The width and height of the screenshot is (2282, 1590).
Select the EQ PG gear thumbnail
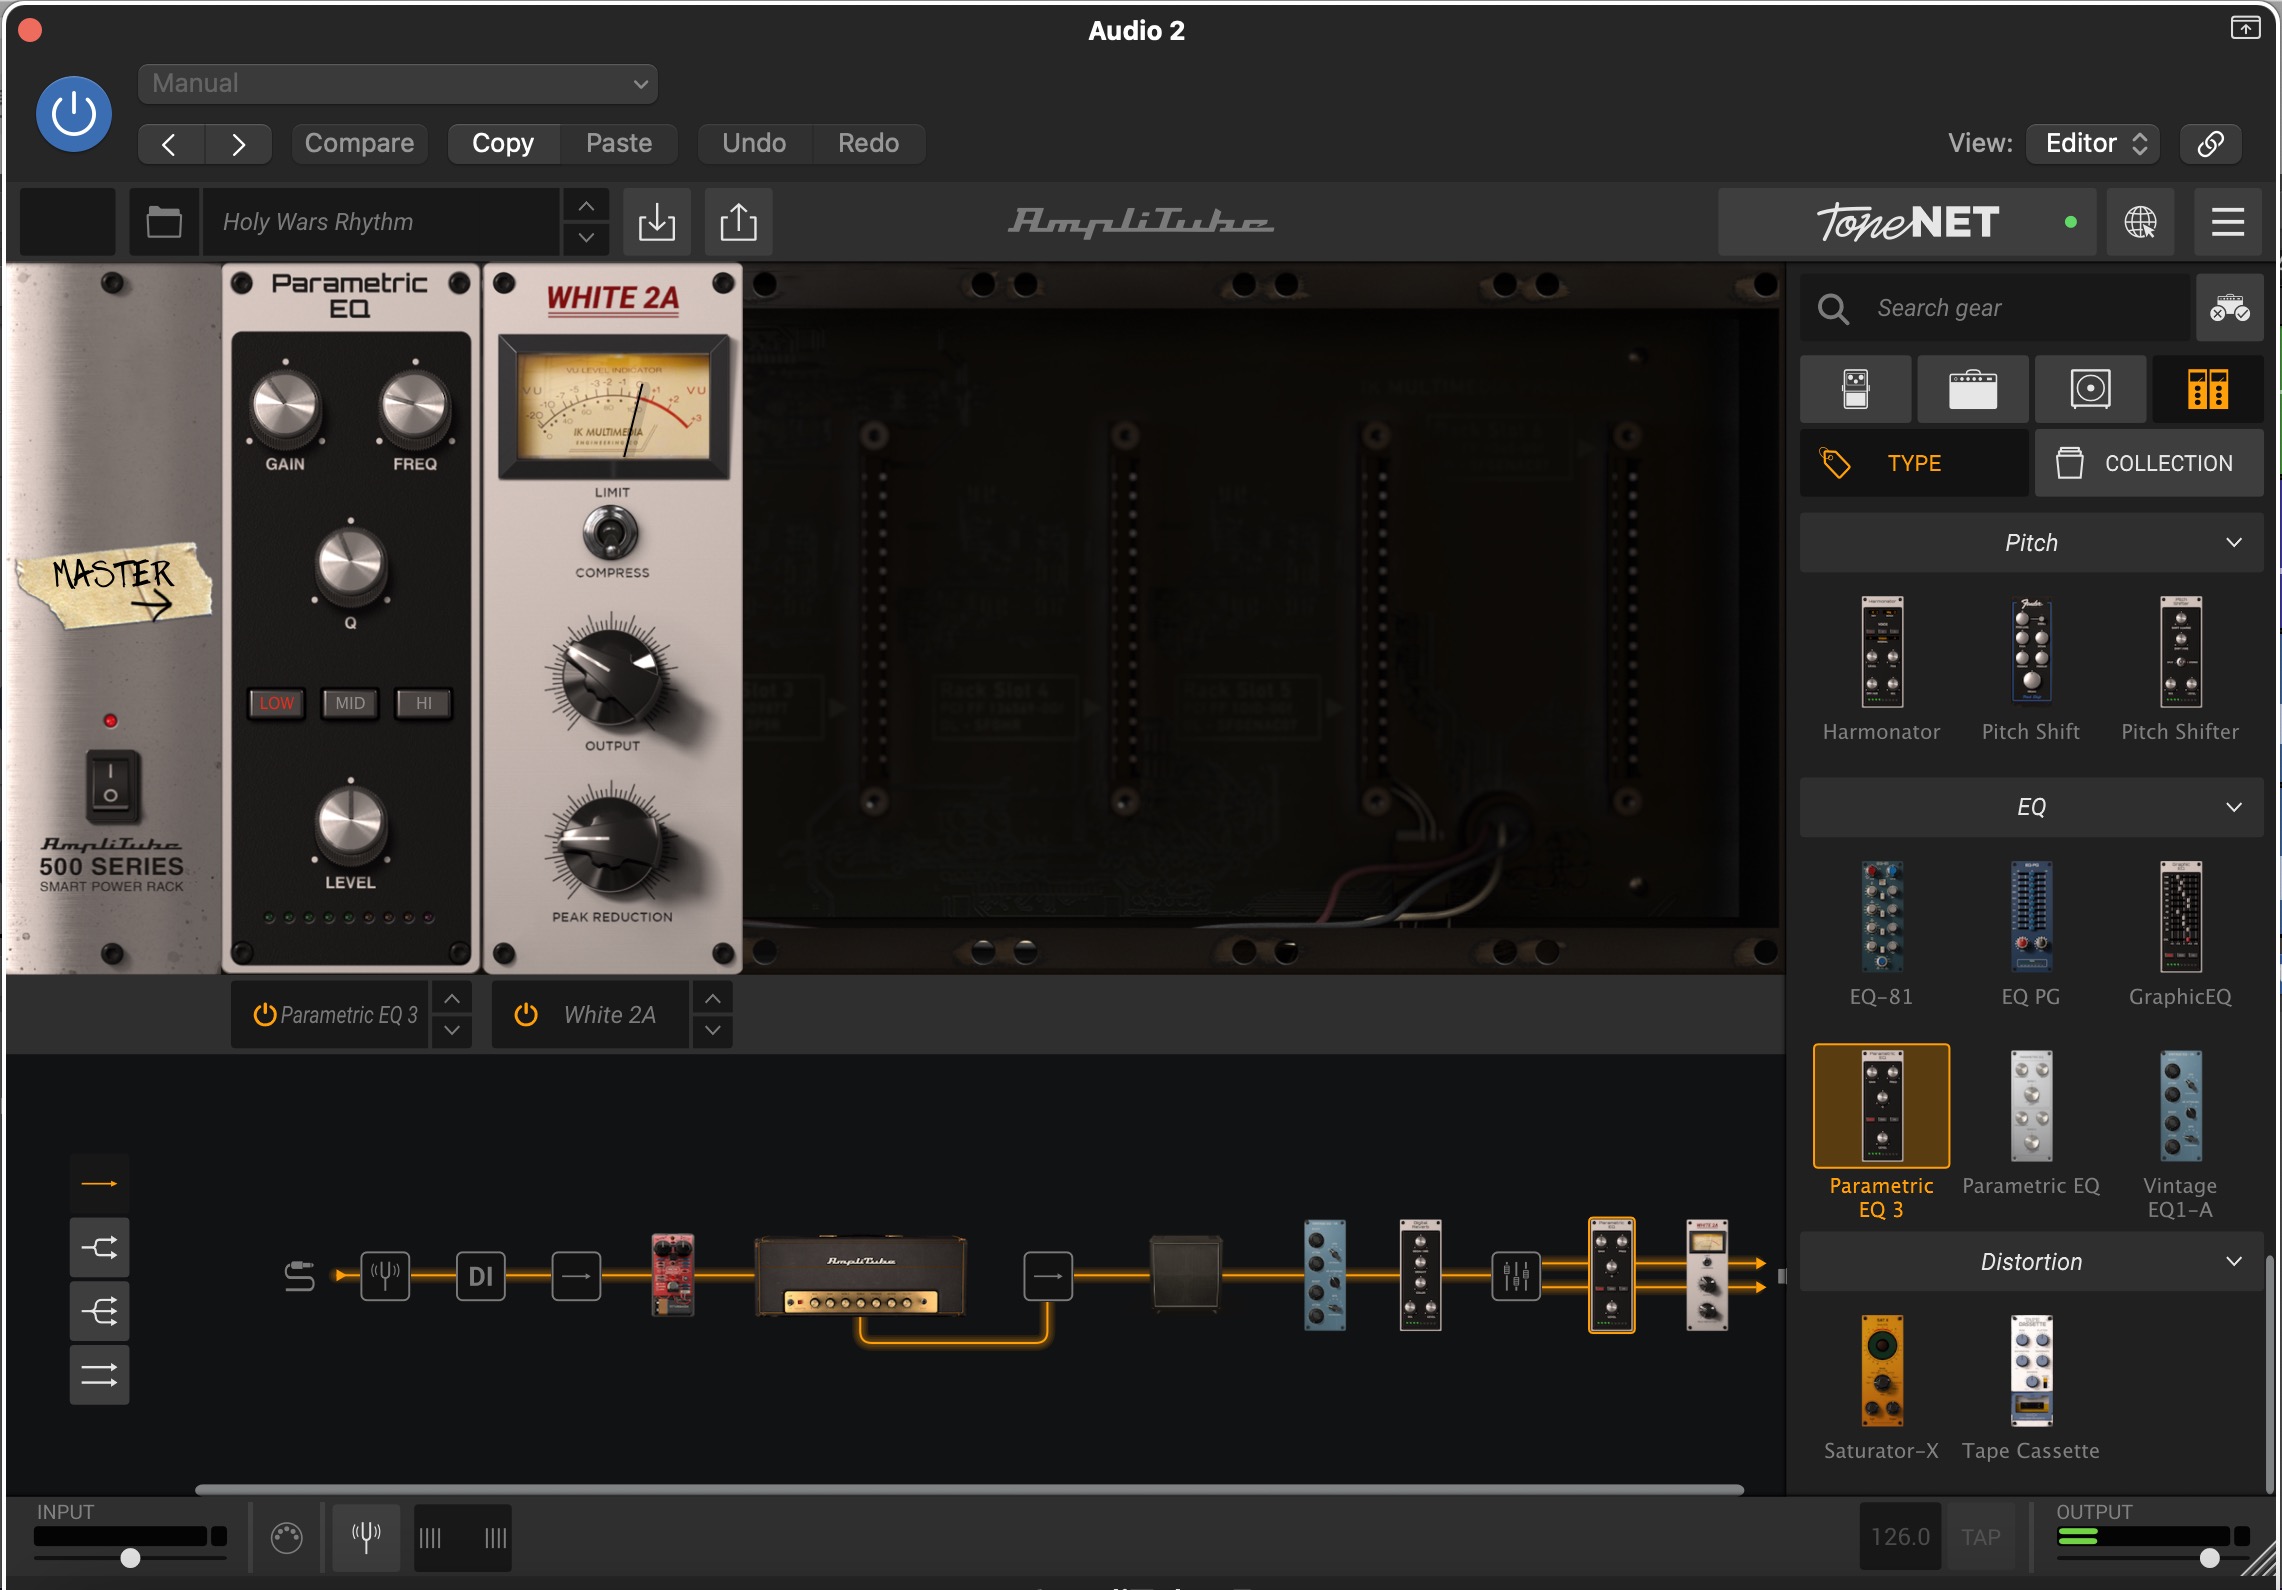(2031, 916)
